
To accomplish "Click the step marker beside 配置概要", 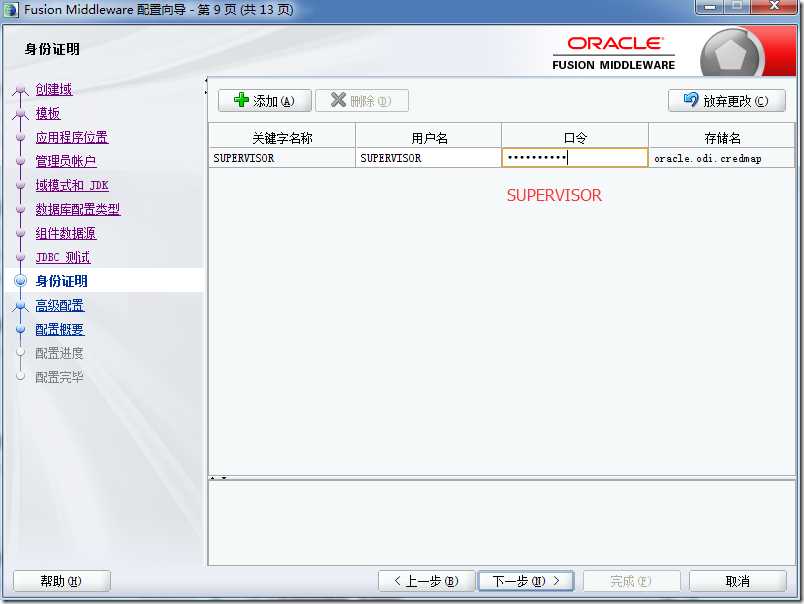I will tap(21, 329).
